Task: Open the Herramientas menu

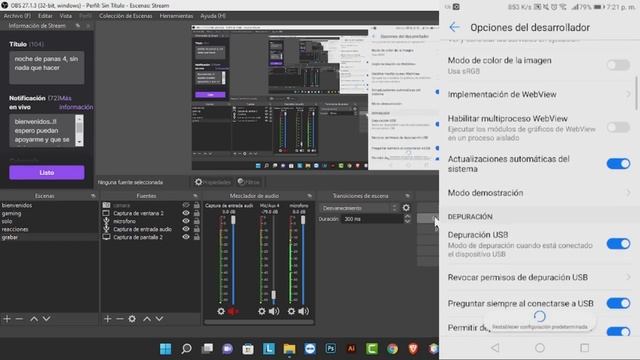Action: (176, 16)
